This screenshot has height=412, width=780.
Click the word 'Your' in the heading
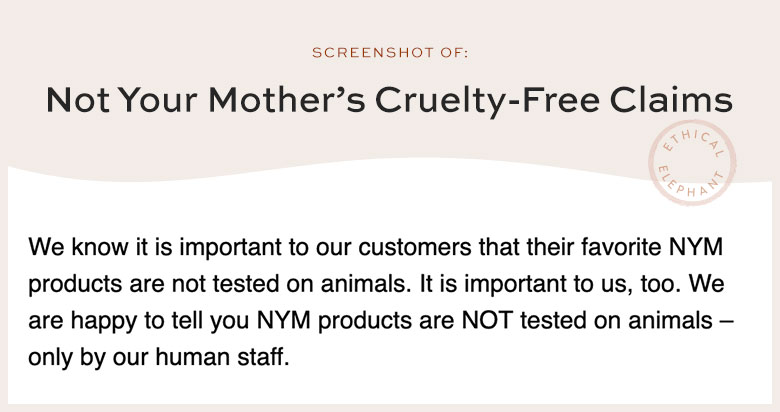(x=158, y=100)
